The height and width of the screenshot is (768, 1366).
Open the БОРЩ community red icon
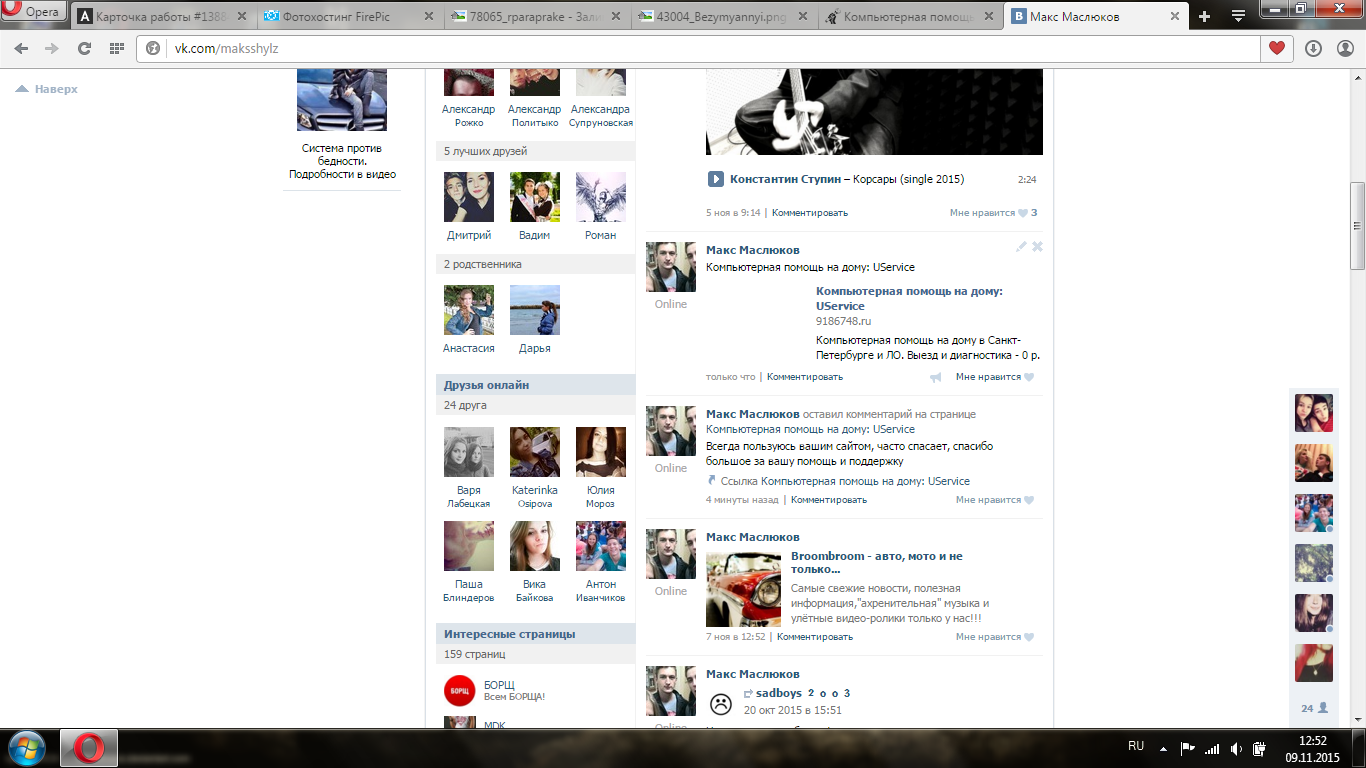click(460, 691)
